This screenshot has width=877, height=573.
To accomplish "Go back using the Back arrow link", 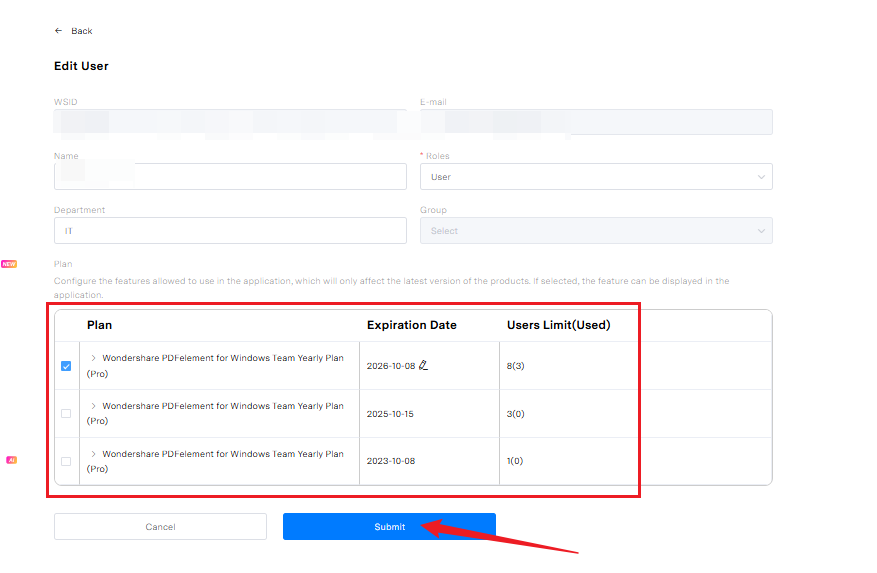I will point(73,31).
